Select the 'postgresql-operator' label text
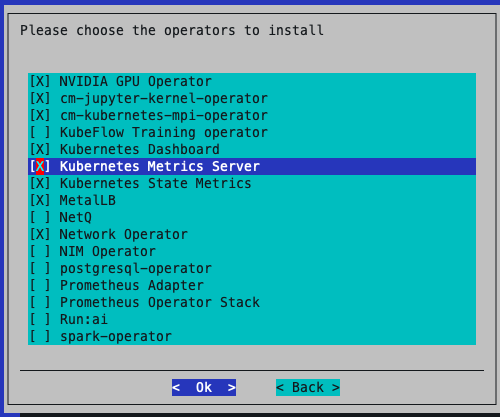 click(136, 269)
